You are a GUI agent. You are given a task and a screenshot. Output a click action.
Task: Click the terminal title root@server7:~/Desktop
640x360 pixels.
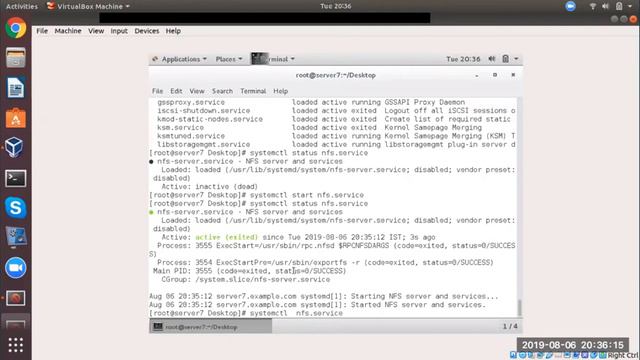pyautogui.click(x=336, y=75)
